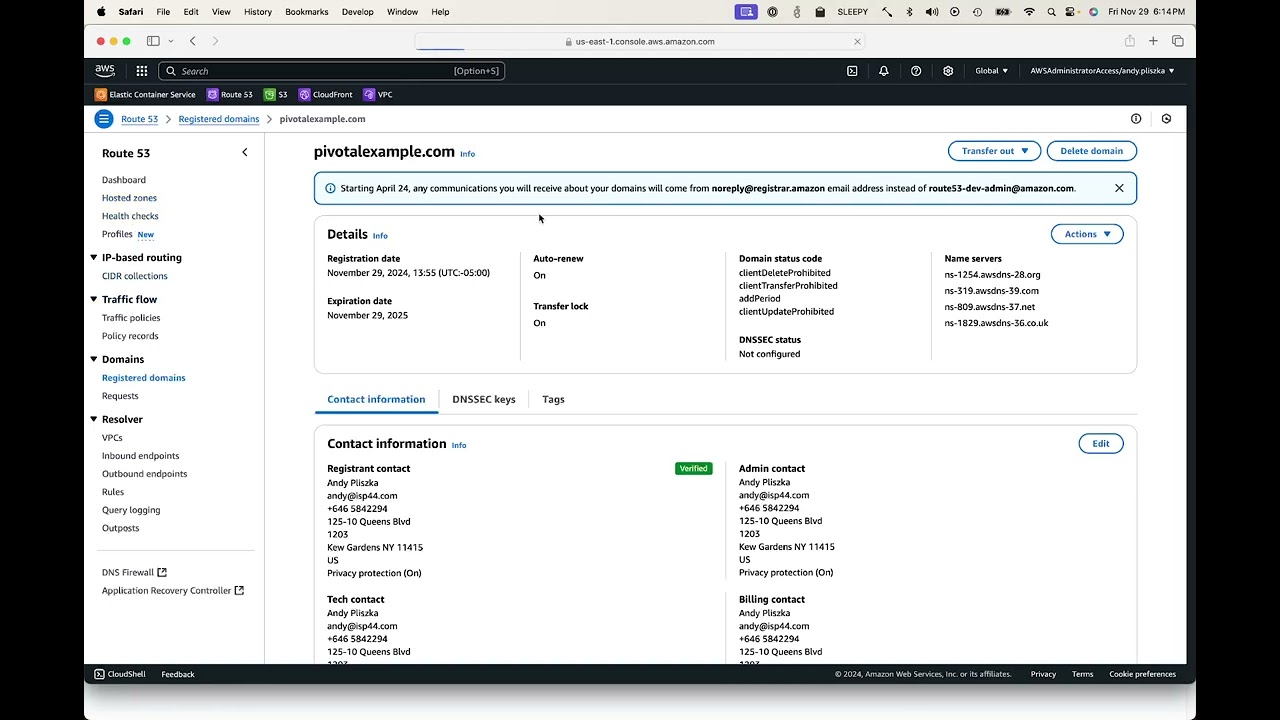The image size is (1280, 720).
Task: Open the AWS services grid menu
Action: 142,71
